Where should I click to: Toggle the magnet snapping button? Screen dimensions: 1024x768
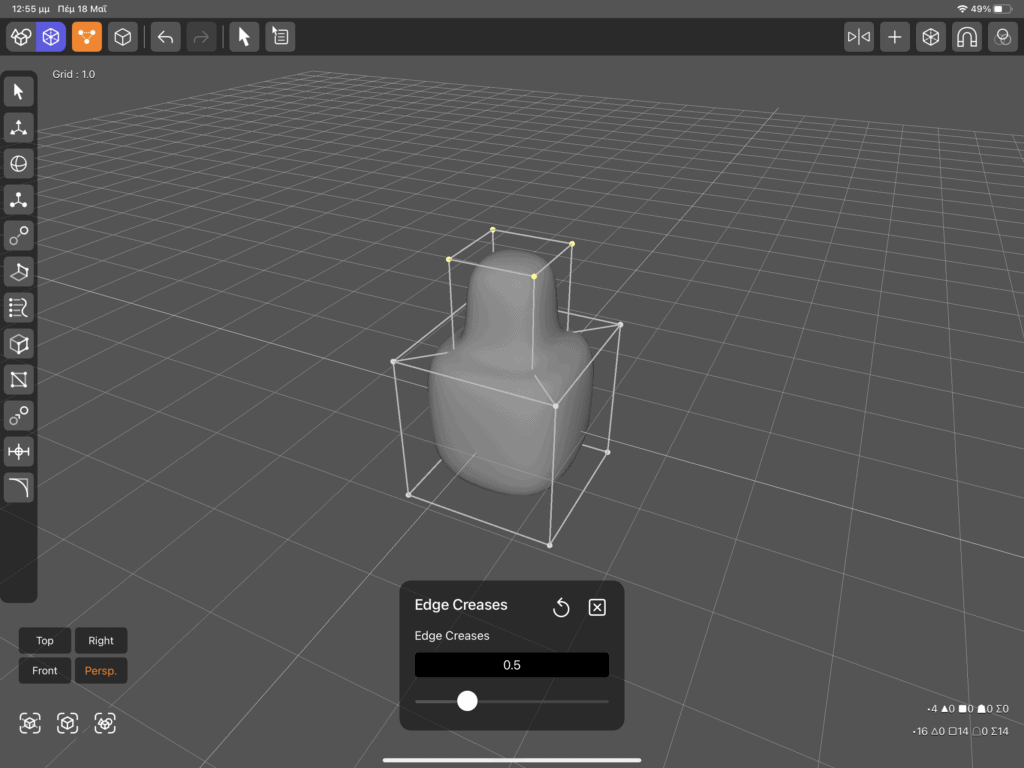click(967, 37)
